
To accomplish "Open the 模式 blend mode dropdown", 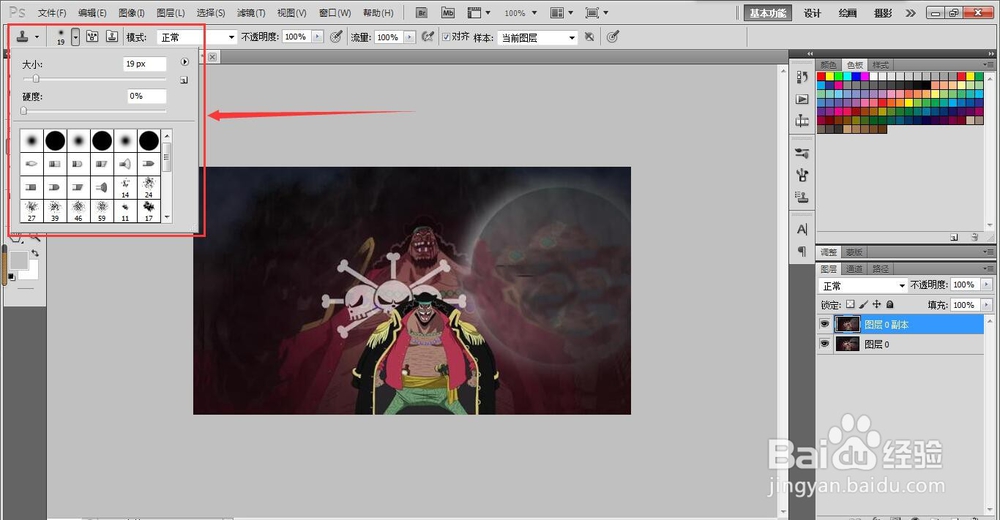I will 196,38.
